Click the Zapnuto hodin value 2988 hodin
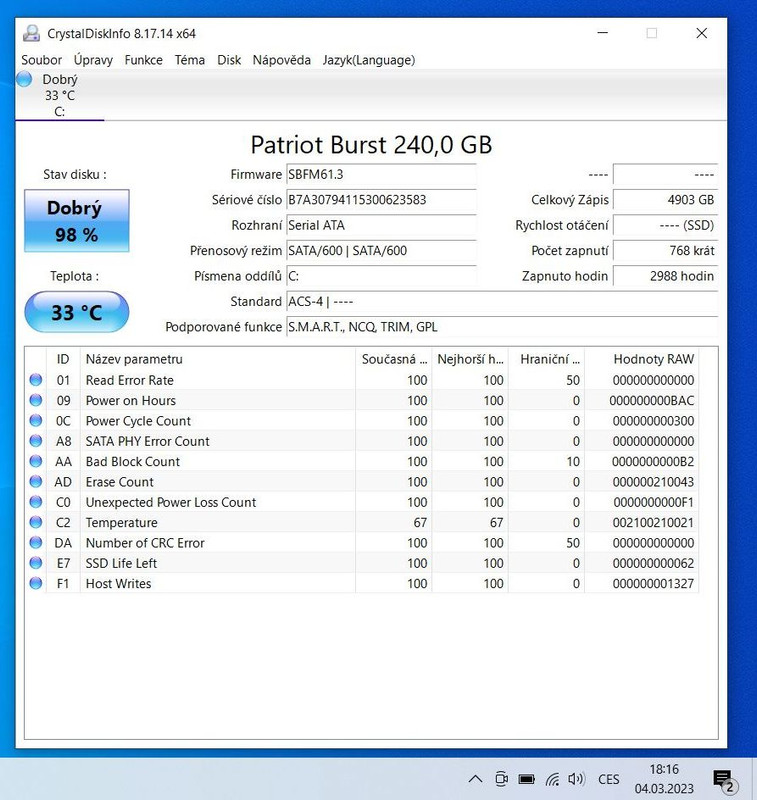 point(665,276)
